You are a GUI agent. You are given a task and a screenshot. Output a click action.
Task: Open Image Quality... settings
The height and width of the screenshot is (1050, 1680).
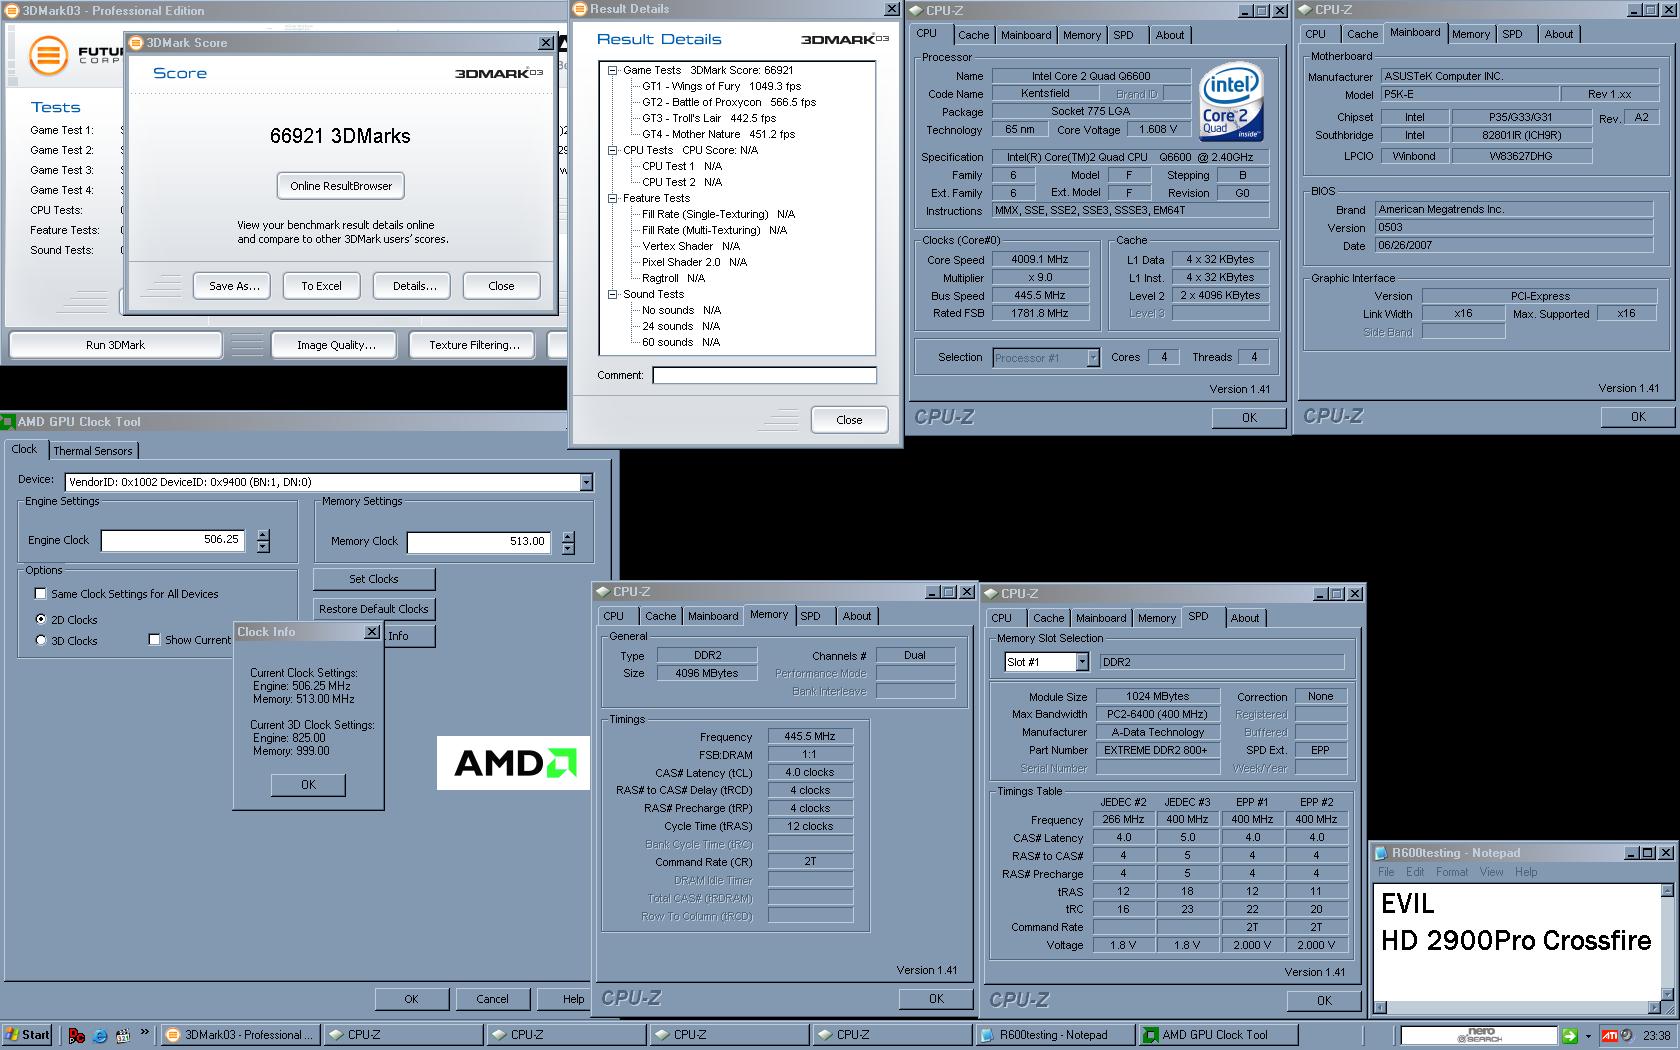click(336, 345)
